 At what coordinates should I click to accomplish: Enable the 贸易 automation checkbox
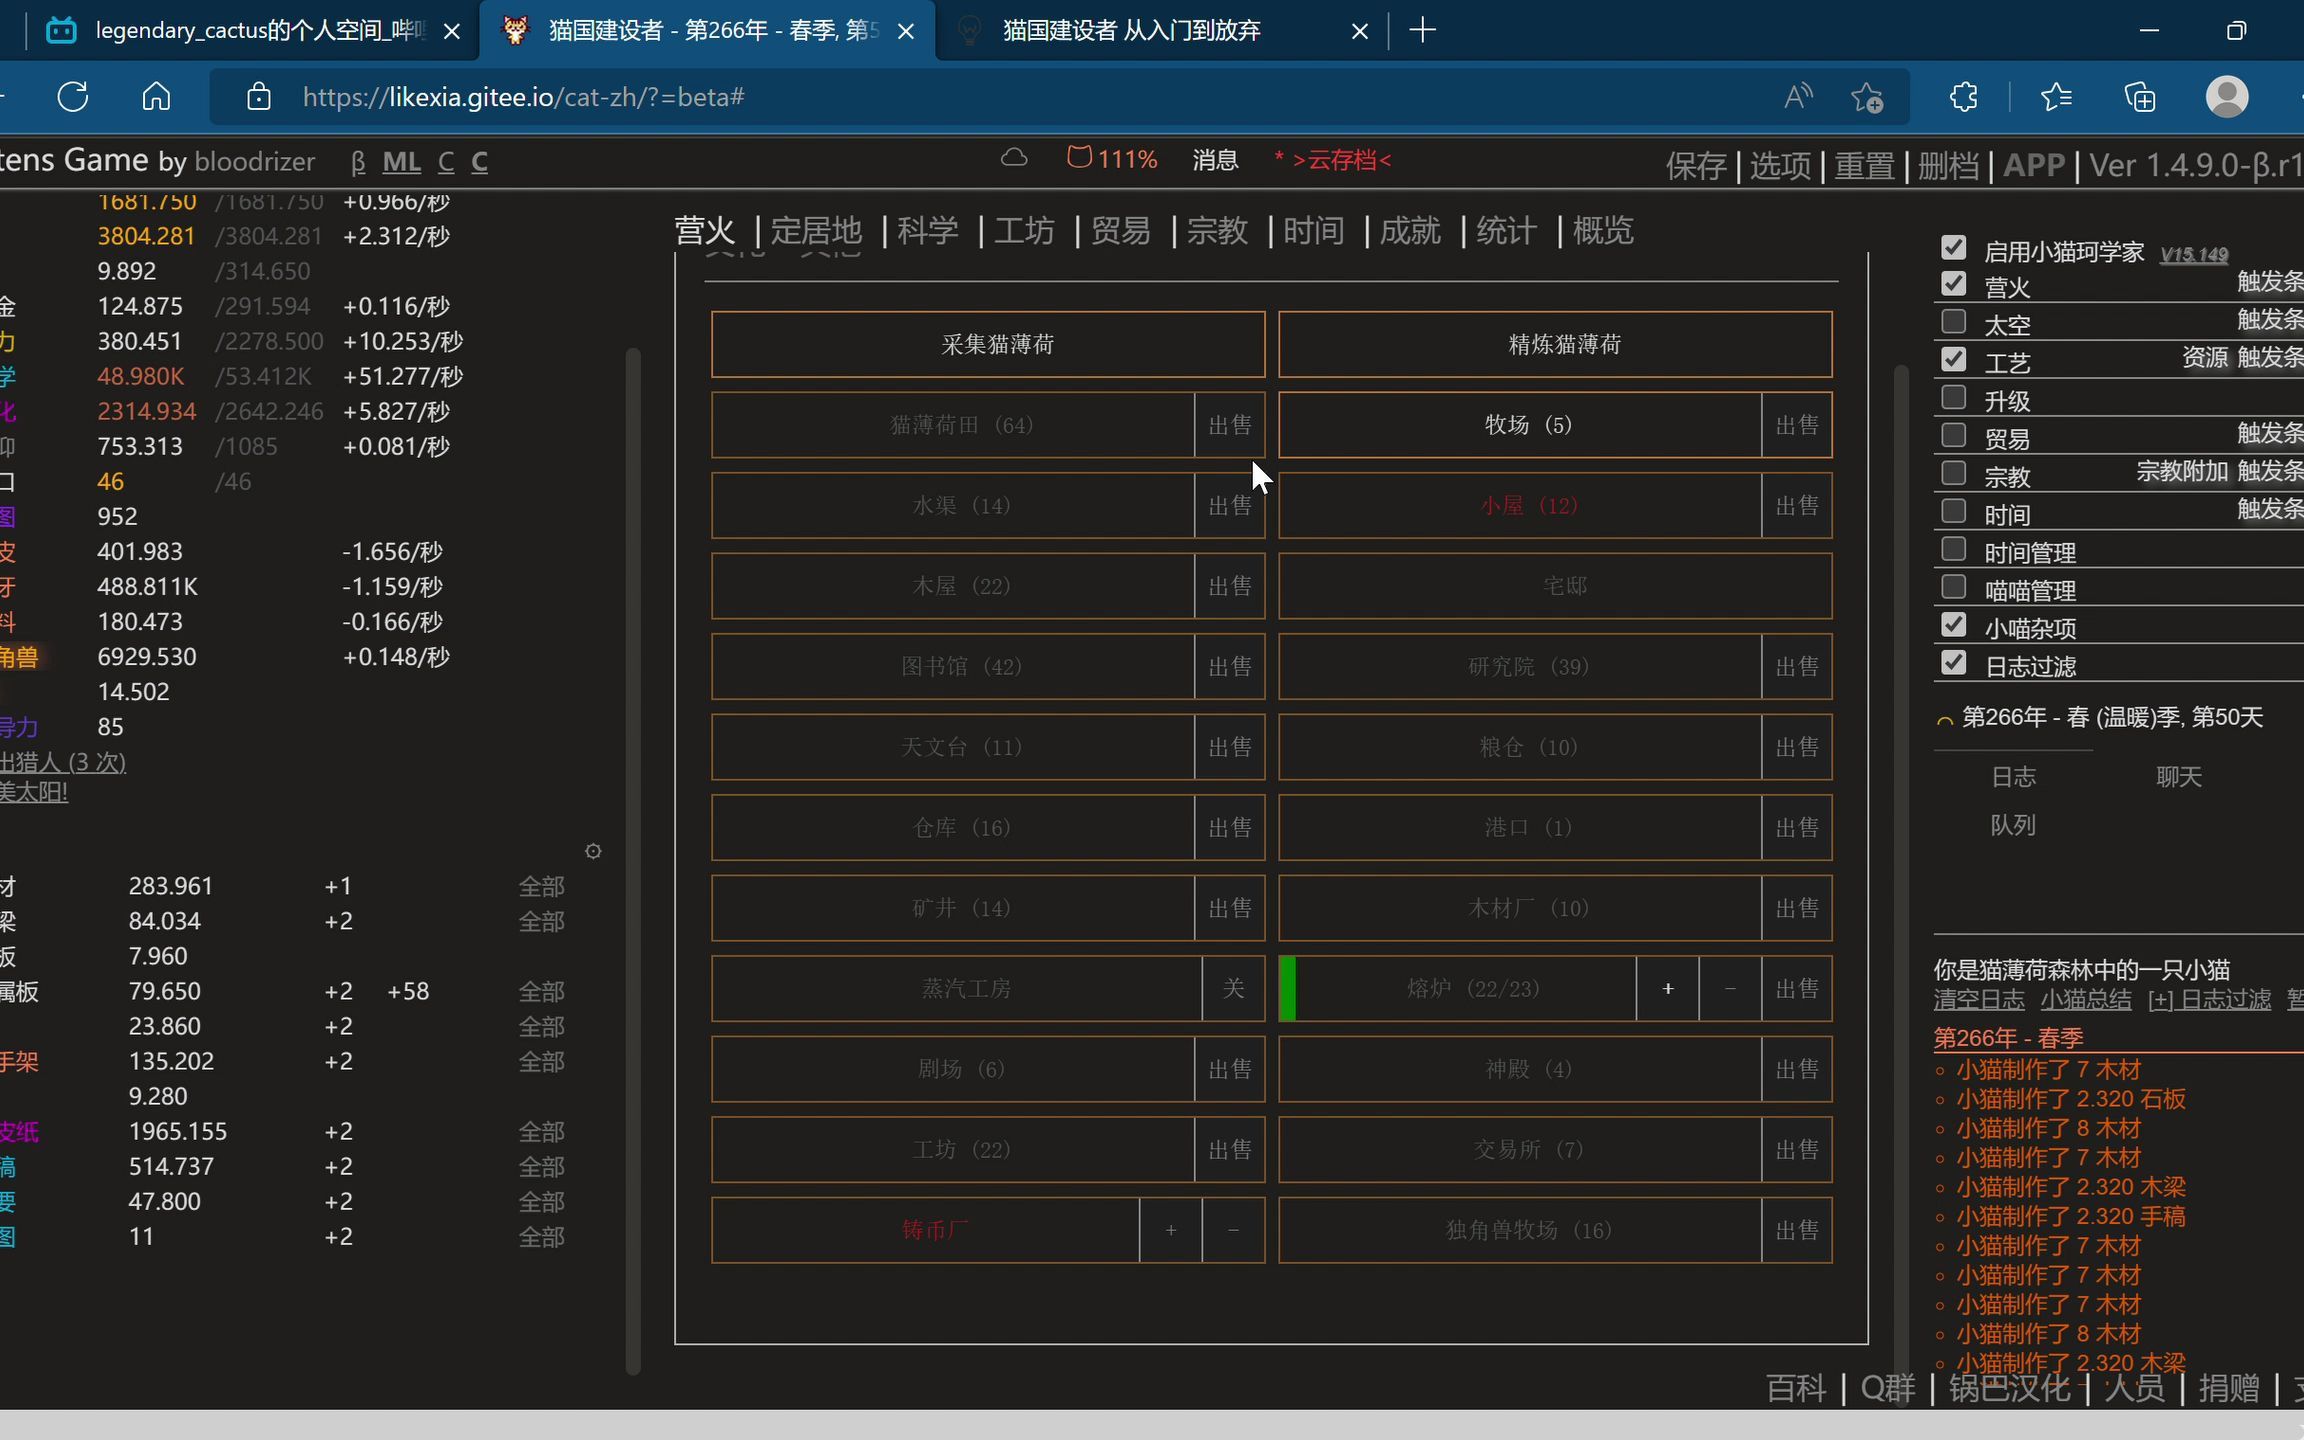pyautogui.click(x=1953, y=434)
